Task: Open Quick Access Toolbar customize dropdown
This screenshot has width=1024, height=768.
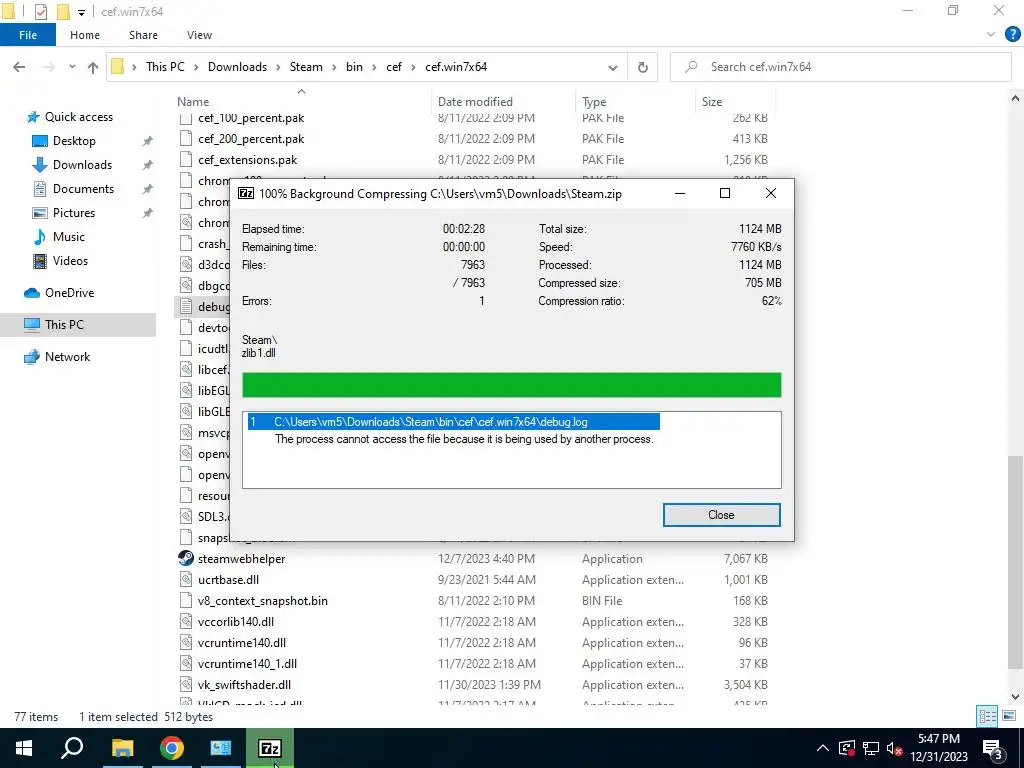Action: [81, 12]
